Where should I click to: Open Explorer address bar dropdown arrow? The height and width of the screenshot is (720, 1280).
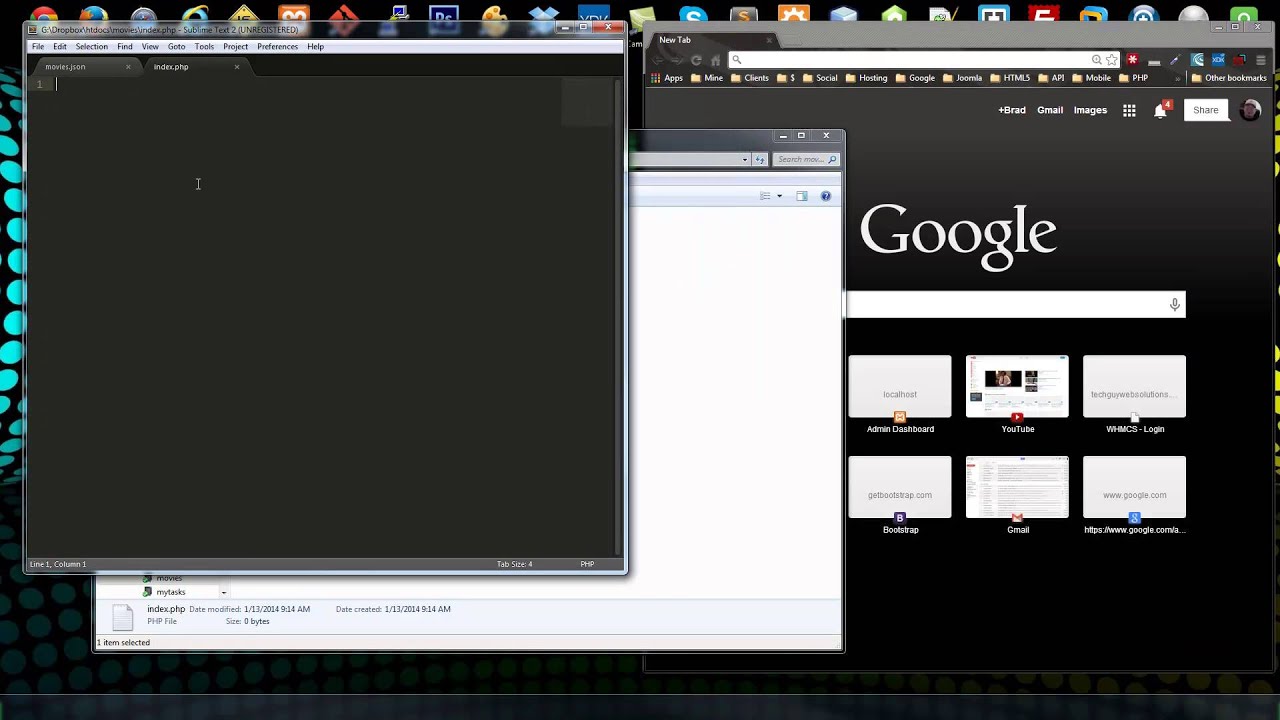point(745,160)
